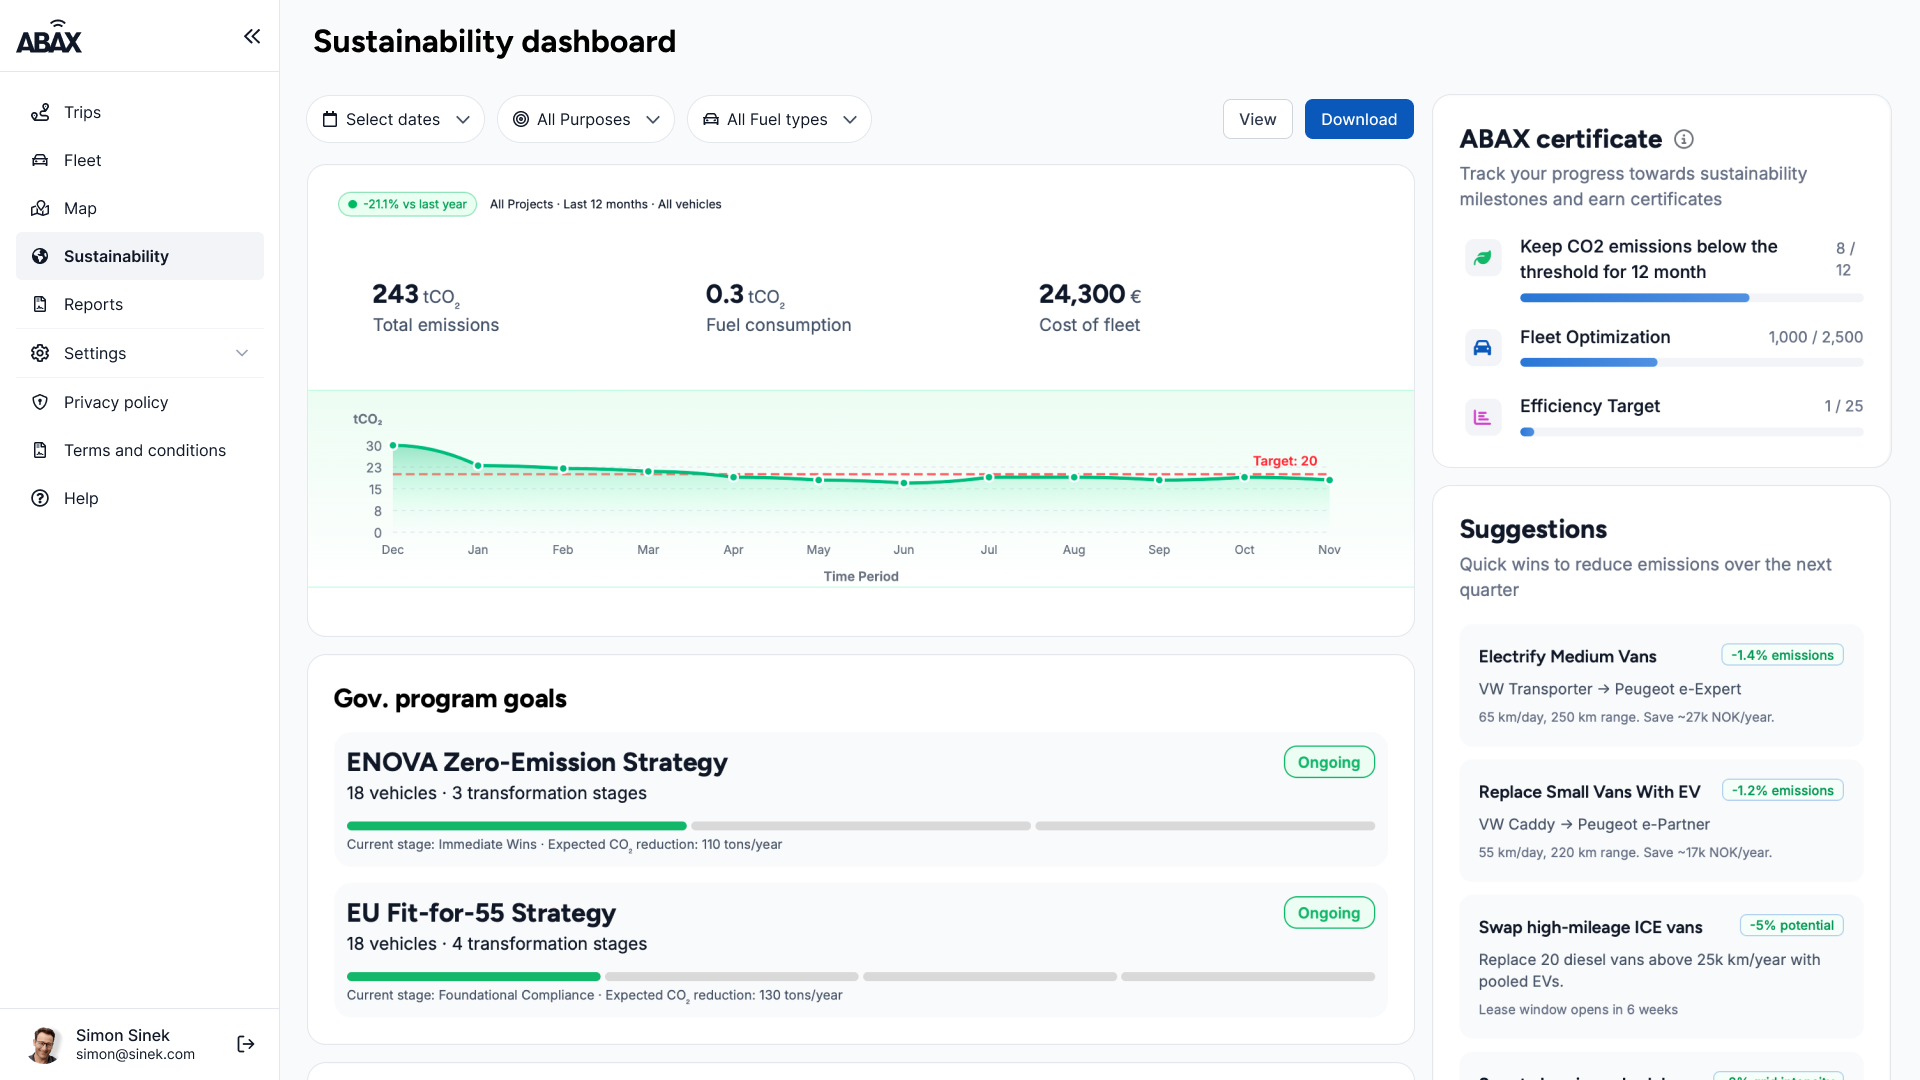This screenshot has width=1920, height=1080.
Task: Collapse the sidebar with double-chevron icon
Action: click(252, 37)
